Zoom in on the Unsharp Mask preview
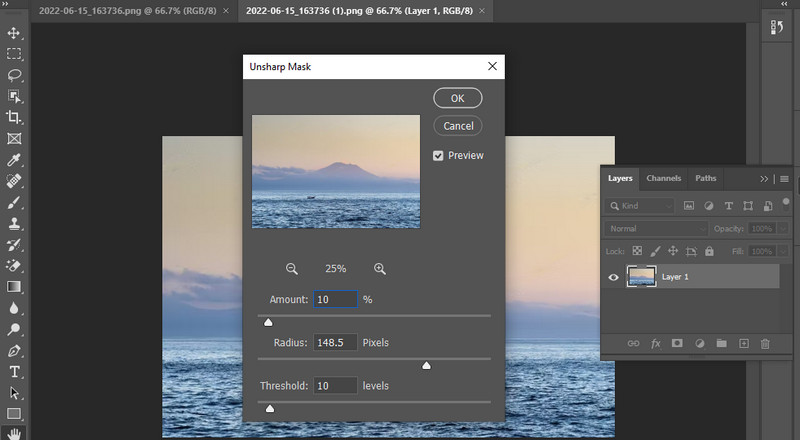Image resolution: width=800 pixels, height=440 pixels. click(x=380, y=269)
